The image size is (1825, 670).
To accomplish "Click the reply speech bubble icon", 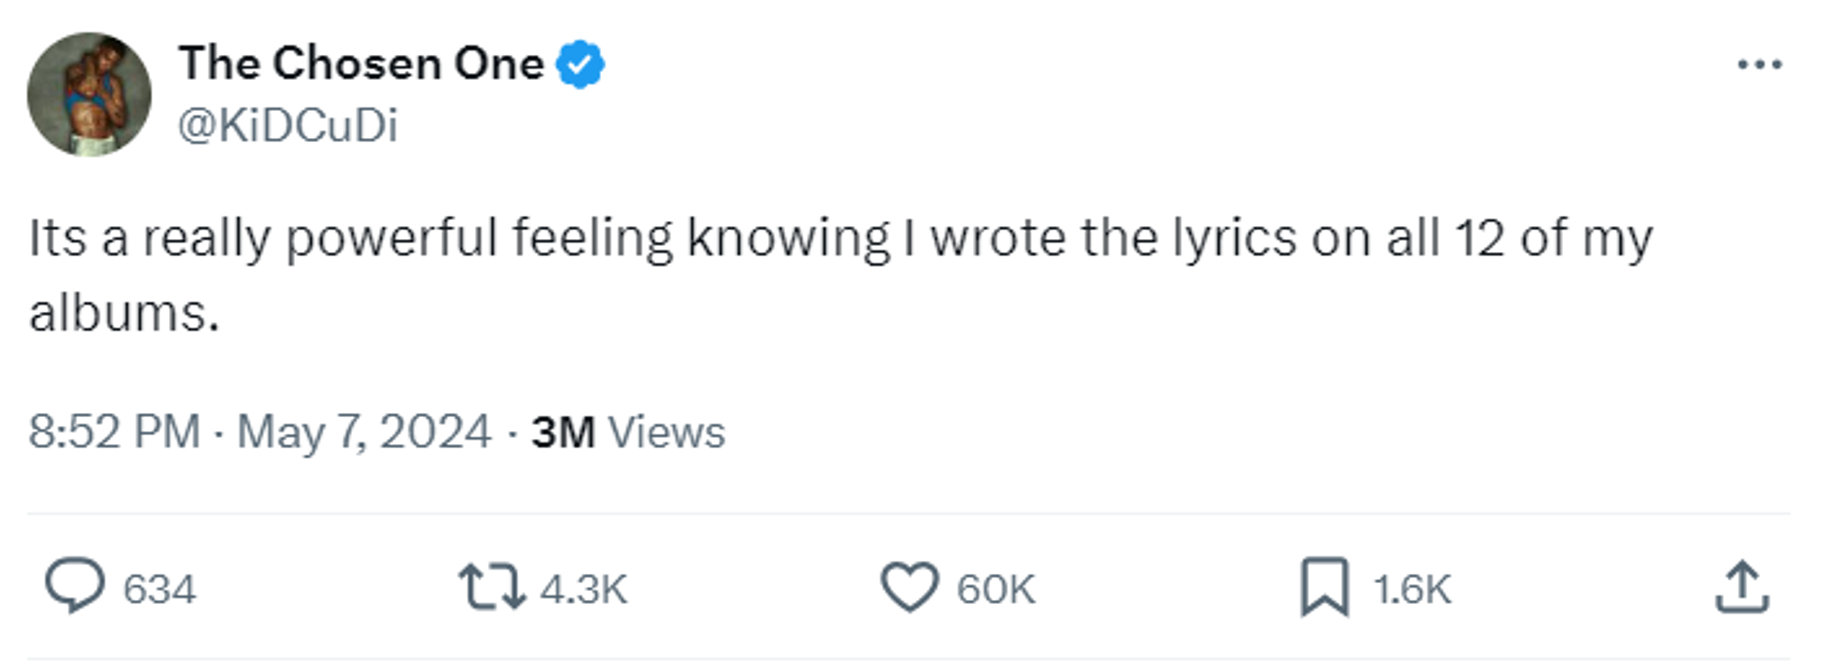I will (74, 586).
